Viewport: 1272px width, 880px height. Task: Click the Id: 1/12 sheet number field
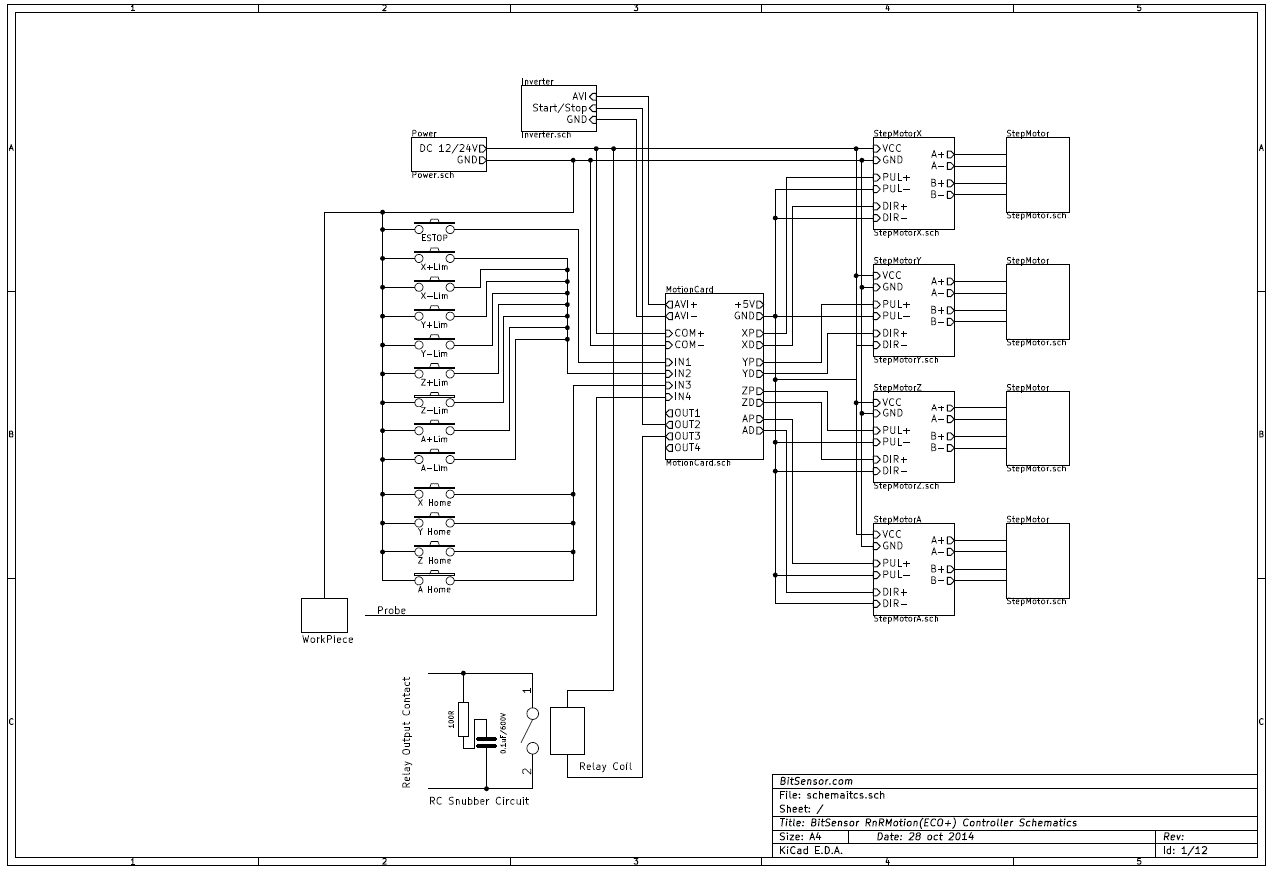pyautogui.click(x=1186, y=850)
